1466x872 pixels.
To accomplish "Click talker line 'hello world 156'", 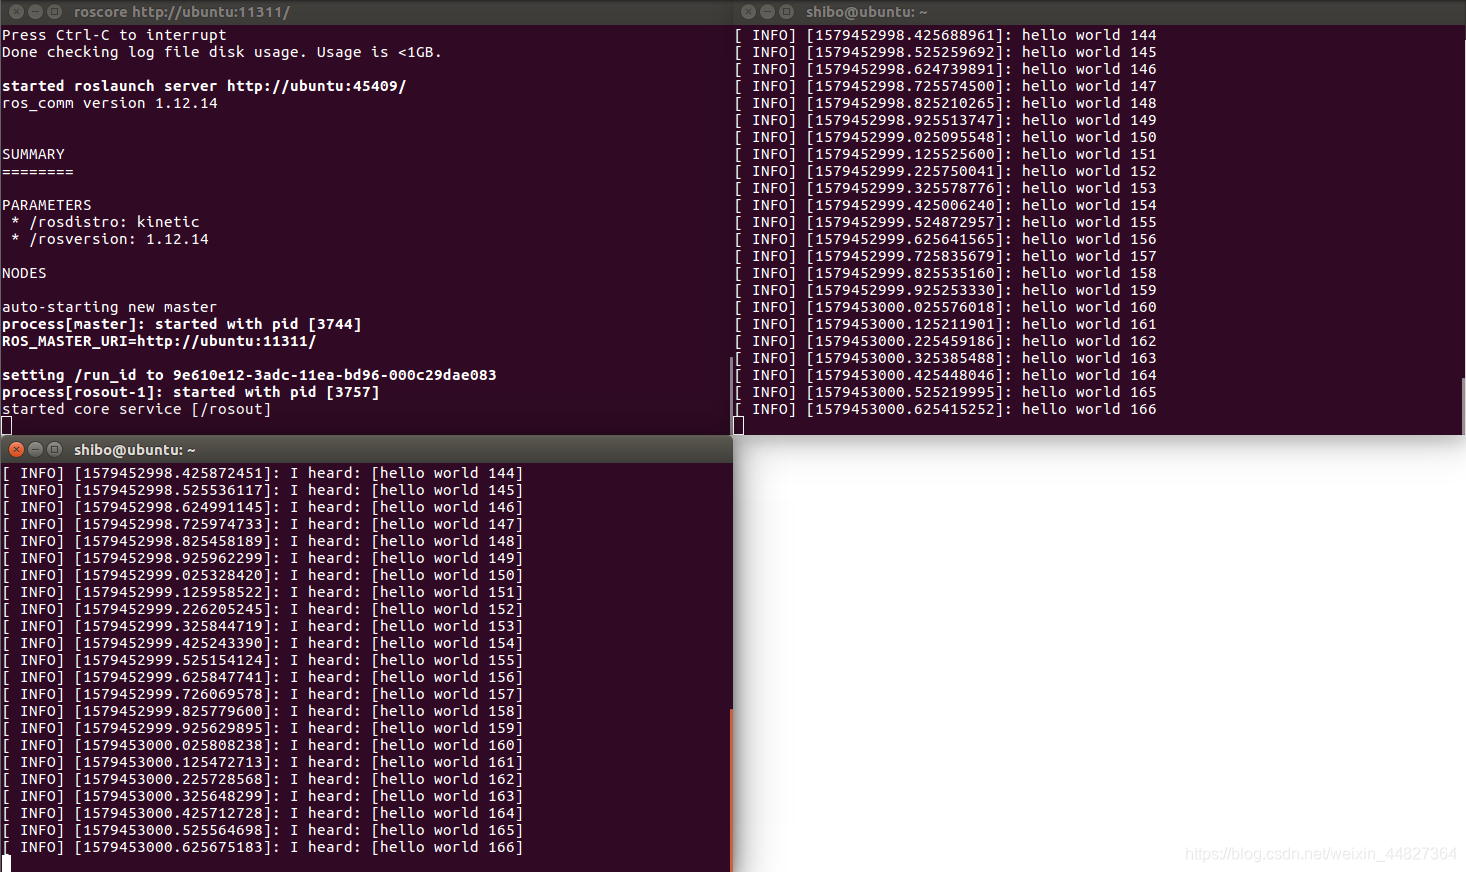I will tap(945, 239).
